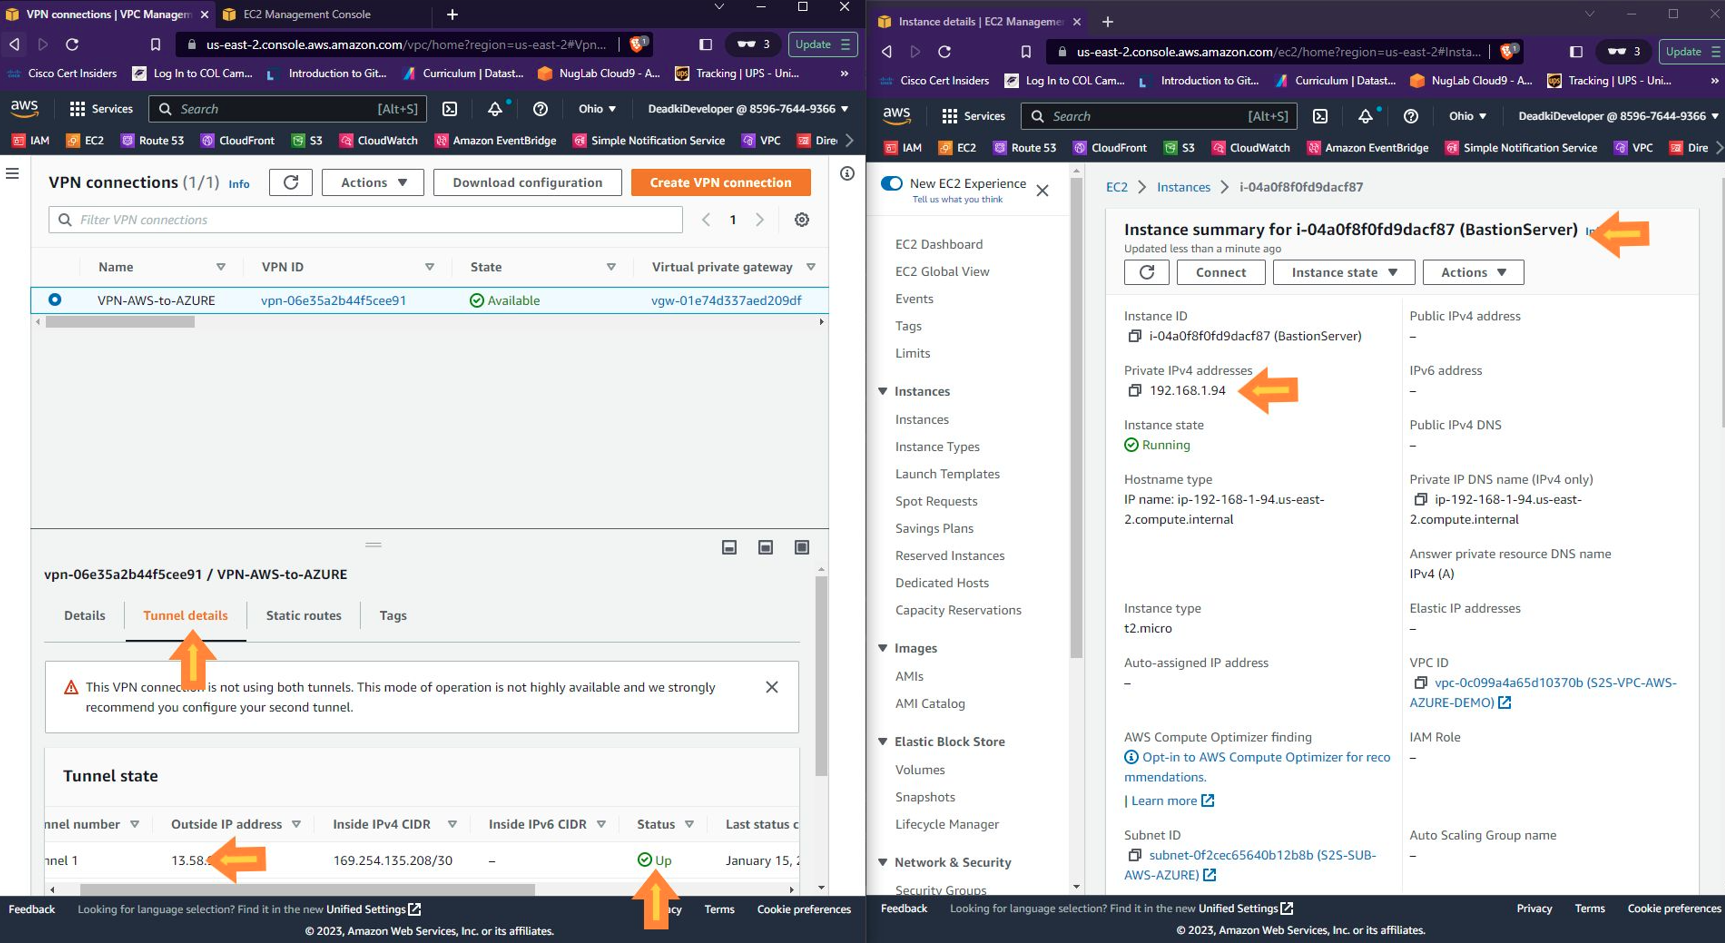
Task: Open Instance Types in sidebar
Action: point(937,447)
